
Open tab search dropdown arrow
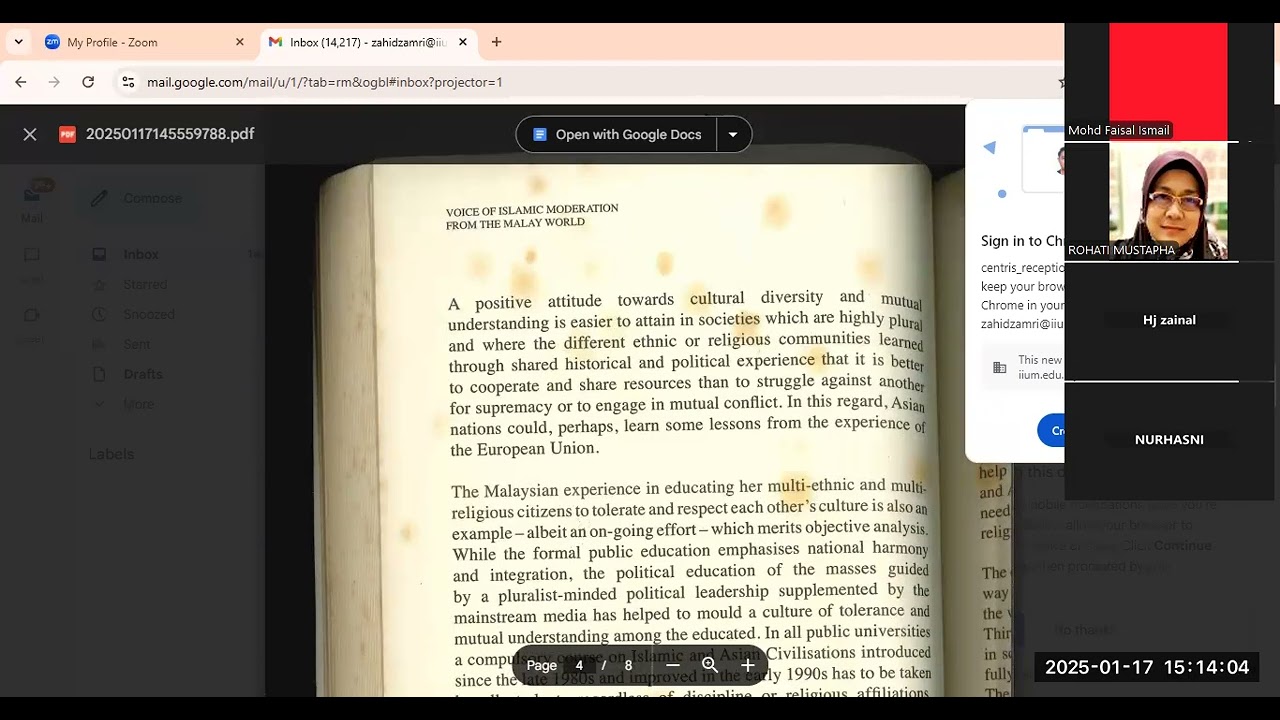tap(18, 42)
